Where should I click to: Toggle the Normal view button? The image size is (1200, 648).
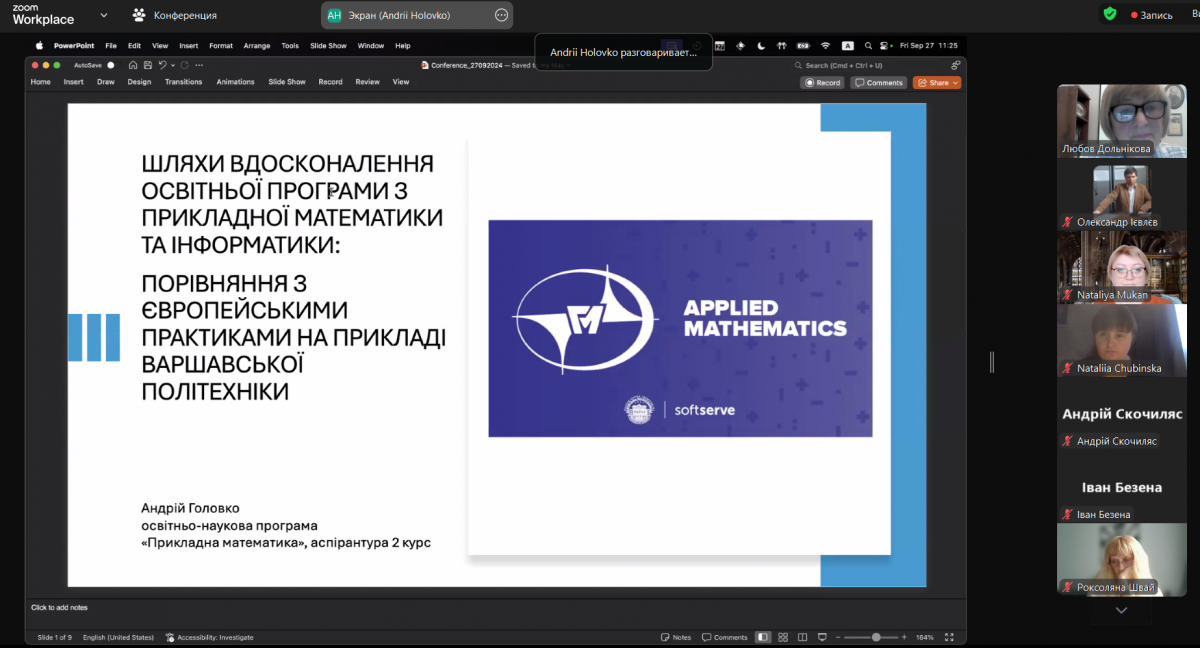tap(762, 636)
